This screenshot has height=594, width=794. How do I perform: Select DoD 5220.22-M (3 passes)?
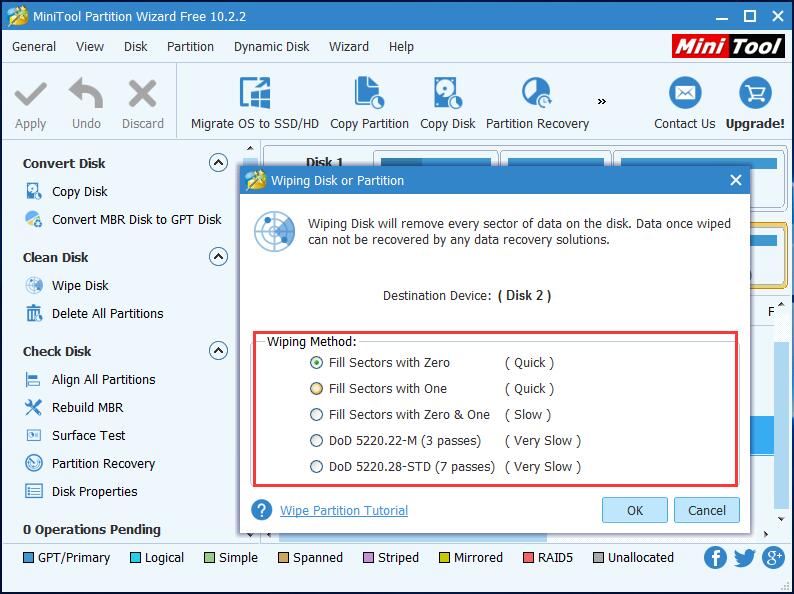click(x=316, y=441)
